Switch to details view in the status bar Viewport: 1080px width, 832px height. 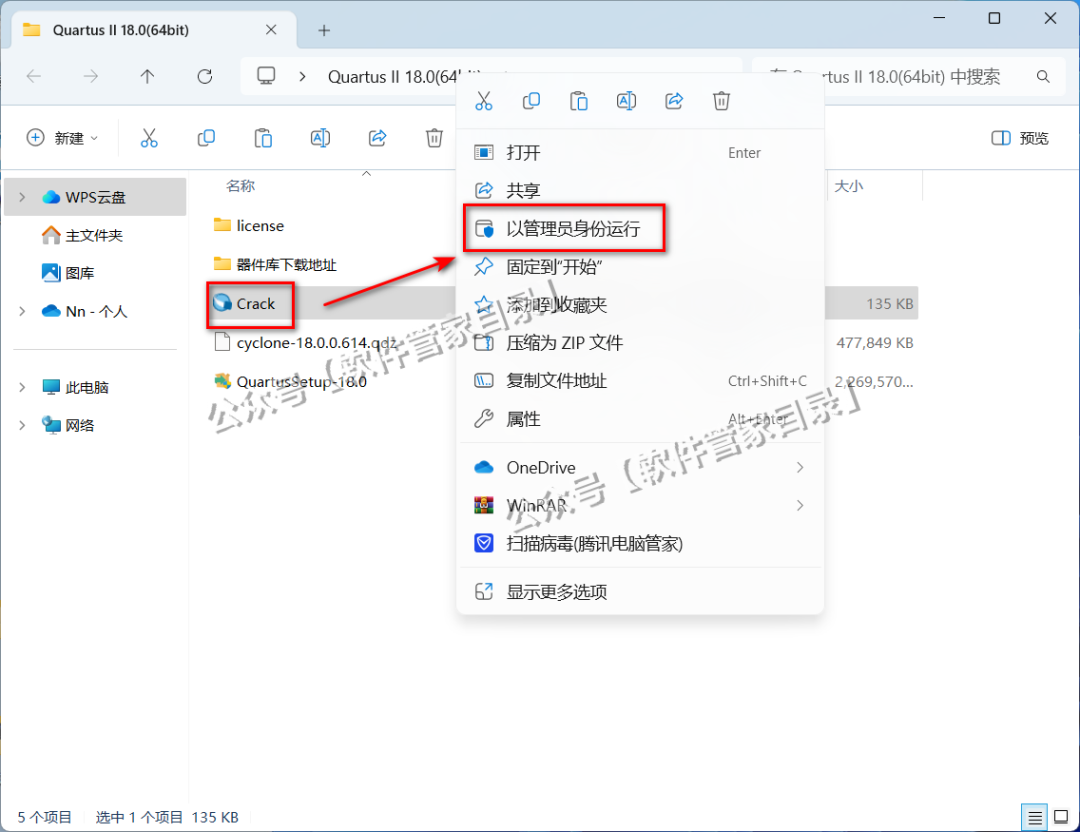click(x=1034, y=817)
